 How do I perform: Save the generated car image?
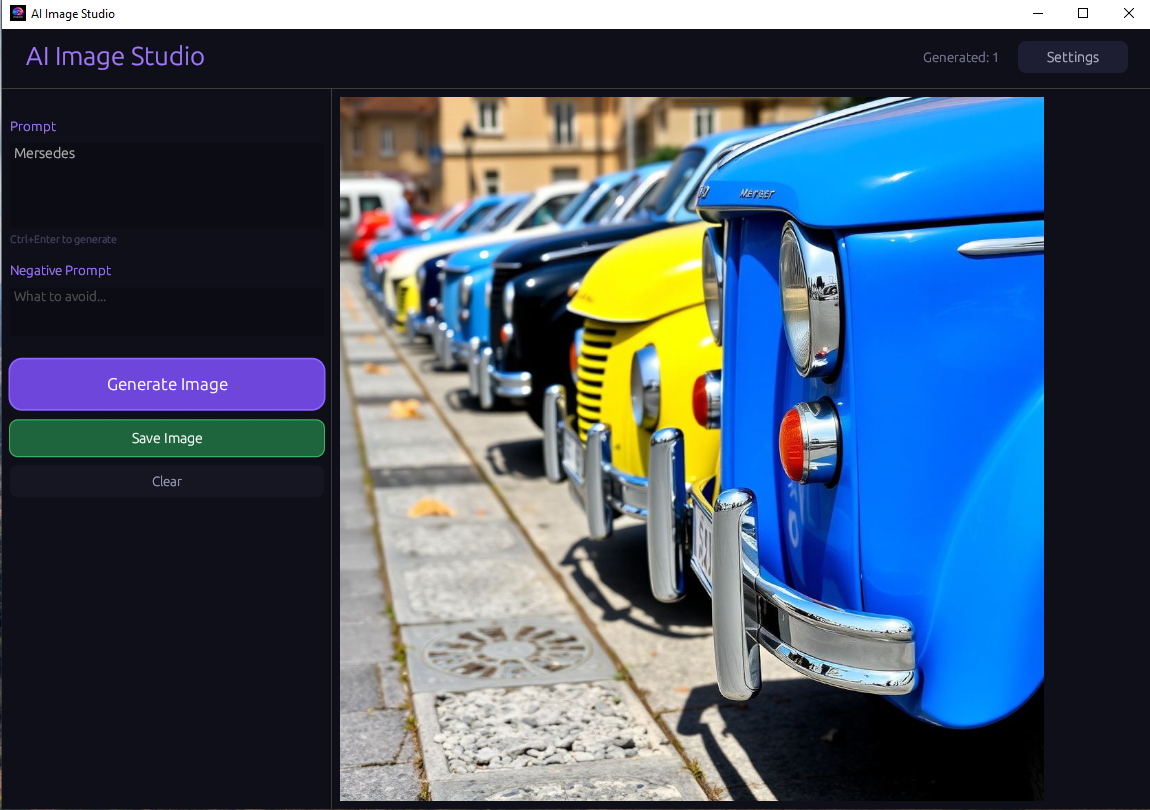pos(166,438)
